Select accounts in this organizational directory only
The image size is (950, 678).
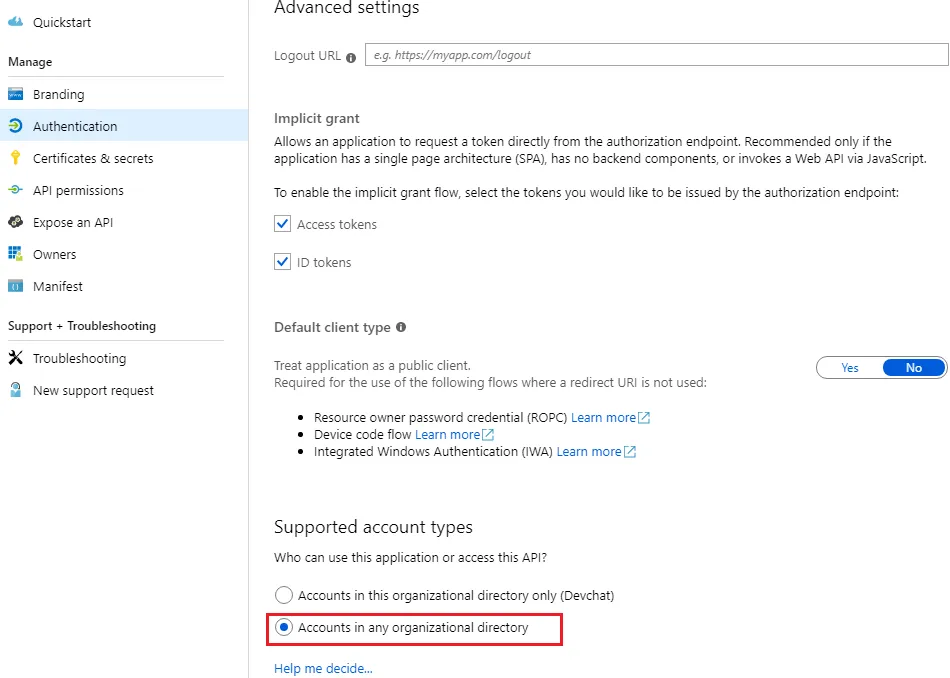(x=284, y=595)
